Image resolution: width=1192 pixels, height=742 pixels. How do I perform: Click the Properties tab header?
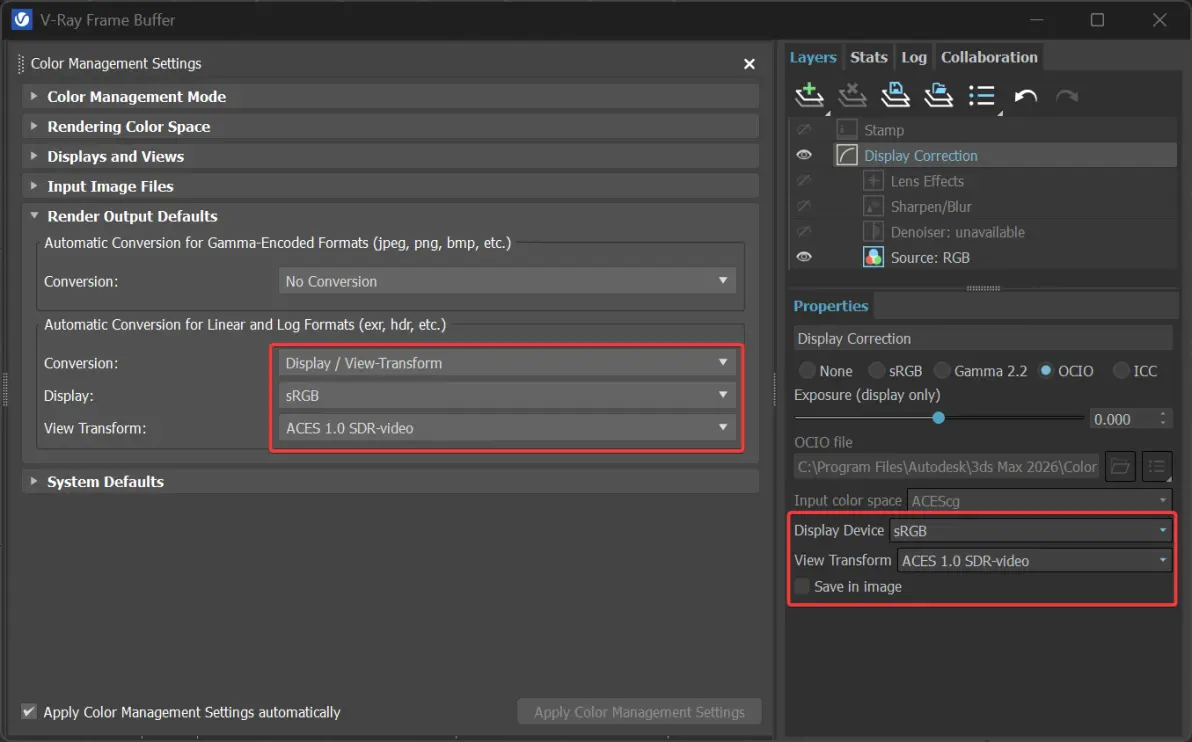pos(831,306)
